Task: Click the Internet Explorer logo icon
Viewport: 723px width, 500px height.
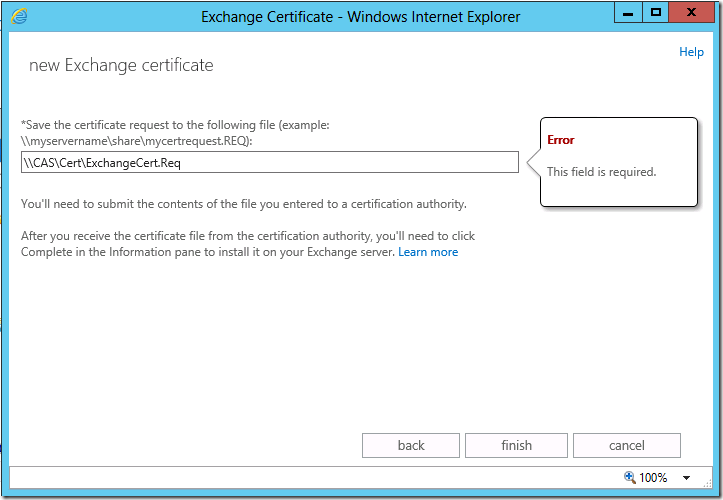Action: point(19,16)
